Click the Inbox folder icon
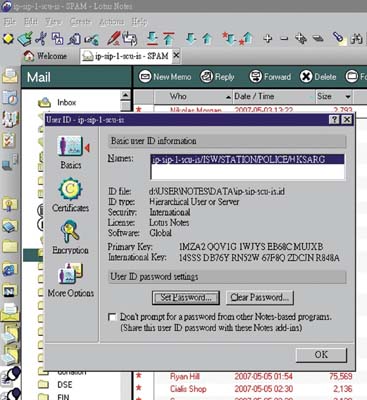 click(x=44, y=102)
